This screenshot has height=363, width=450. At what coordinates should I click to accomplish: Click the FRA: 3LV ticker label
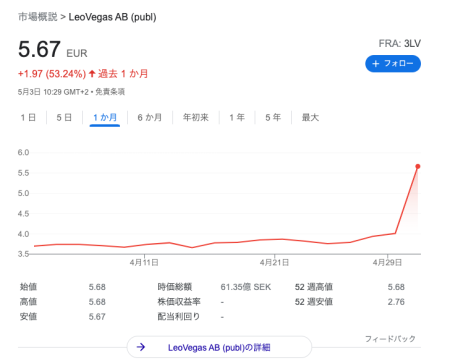(400, 43)
